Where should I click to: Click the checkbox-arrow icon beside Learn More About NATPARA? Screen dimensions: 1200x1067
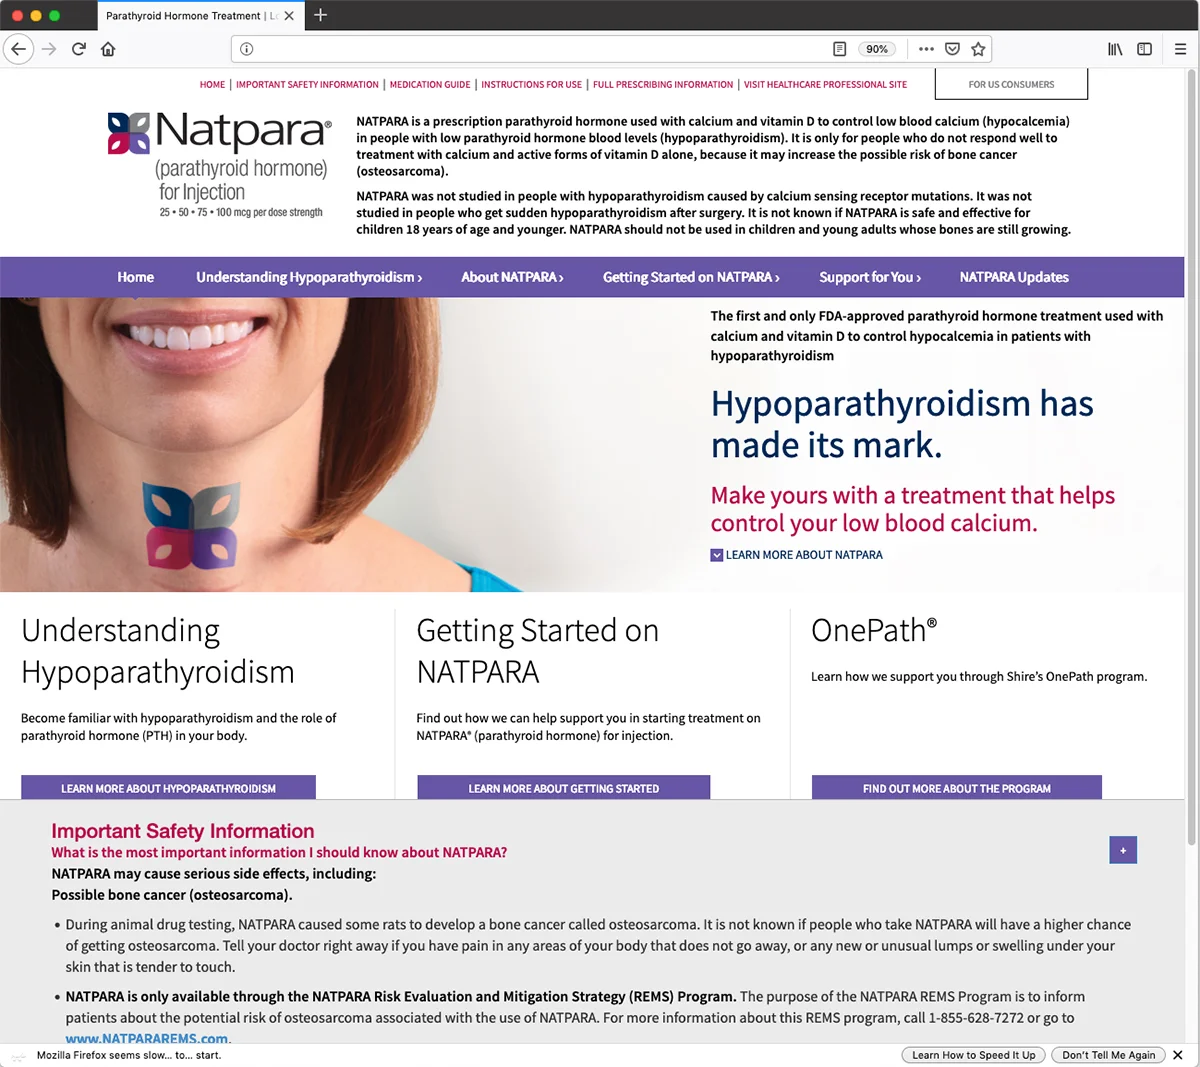point(716,555)
